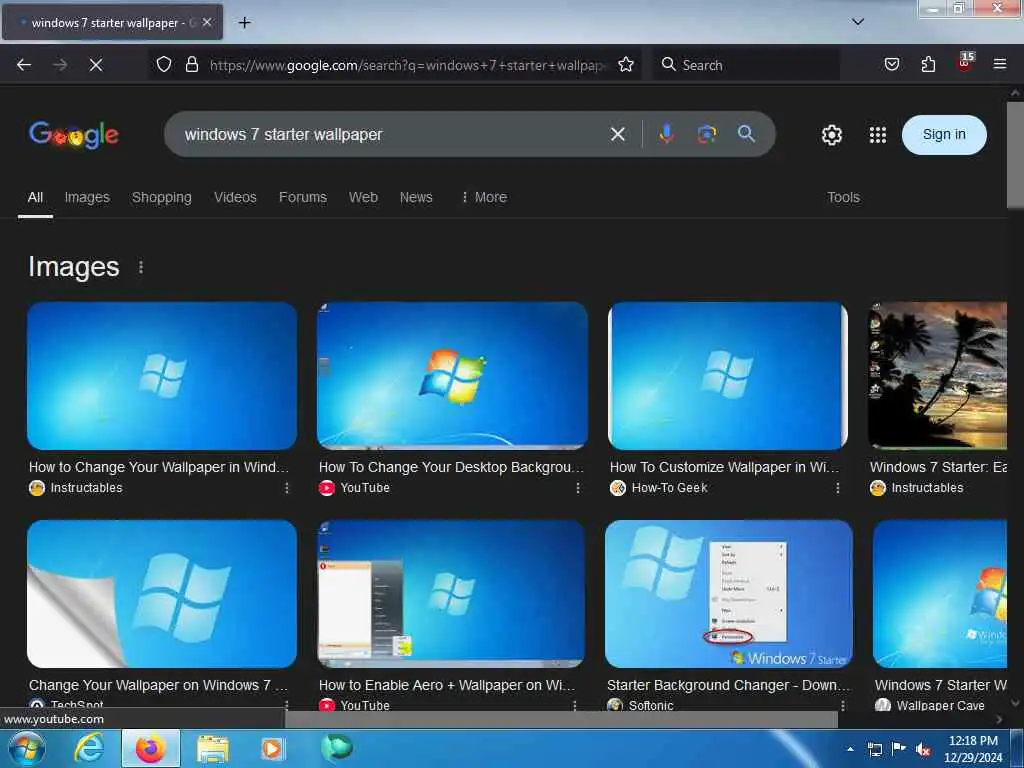Open the Firefox hamburger menu
Screen dimensions: 1024x768
coord(999,64)
